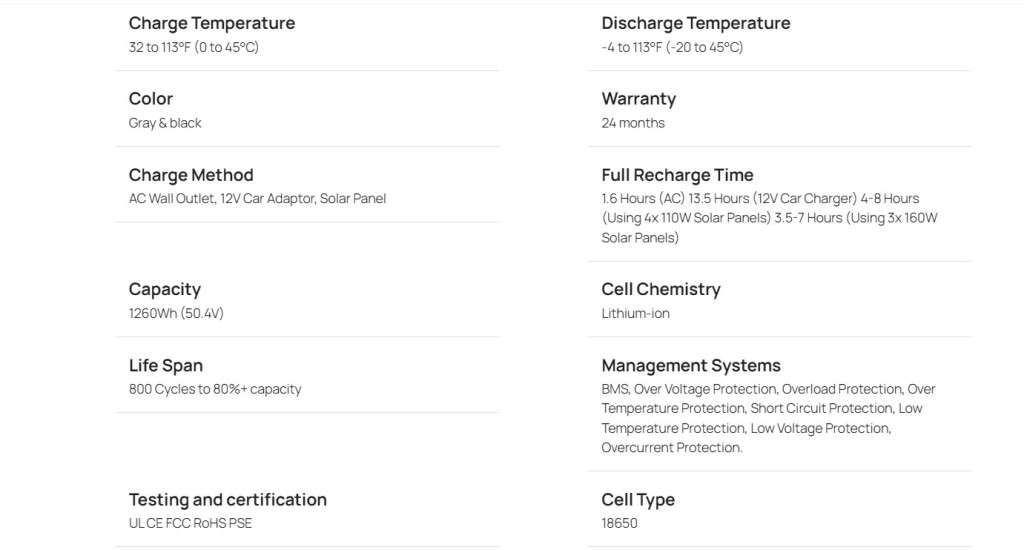Click the Capacity heading
This screenshot has width=1024, height=550.
click(x=165, y=289)
